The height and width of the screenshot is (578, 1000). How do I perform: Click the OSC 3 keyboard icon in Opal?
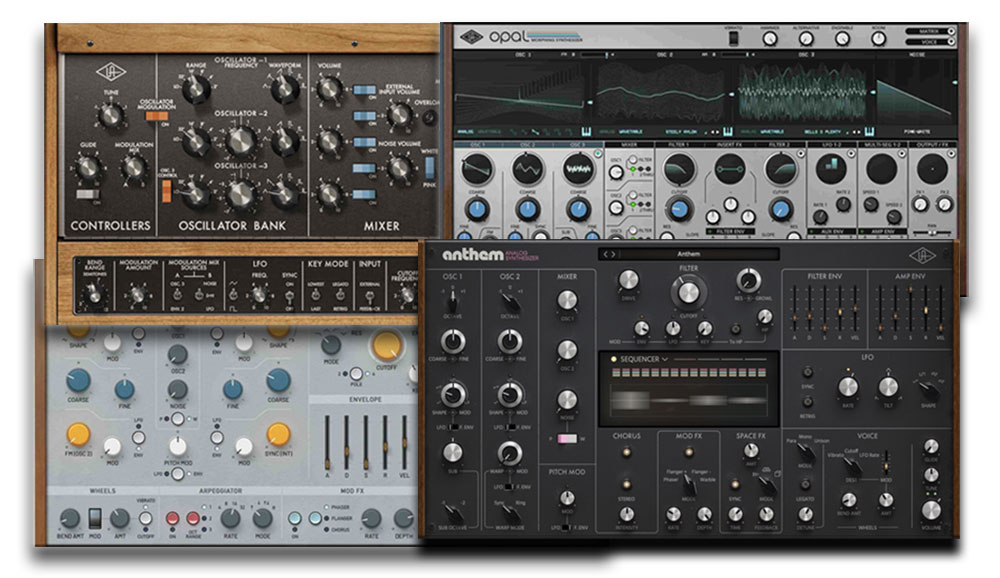[869, 131]
